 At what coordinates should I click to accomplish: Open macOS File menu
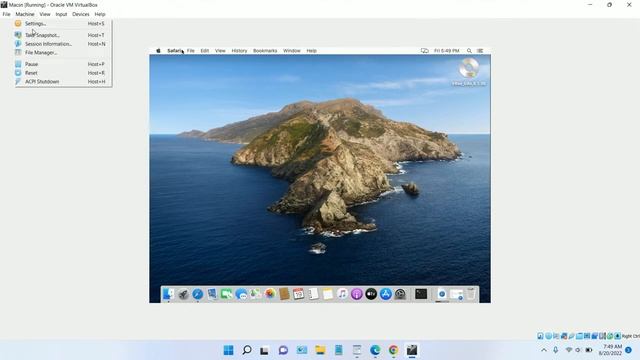tap(191, 51)
